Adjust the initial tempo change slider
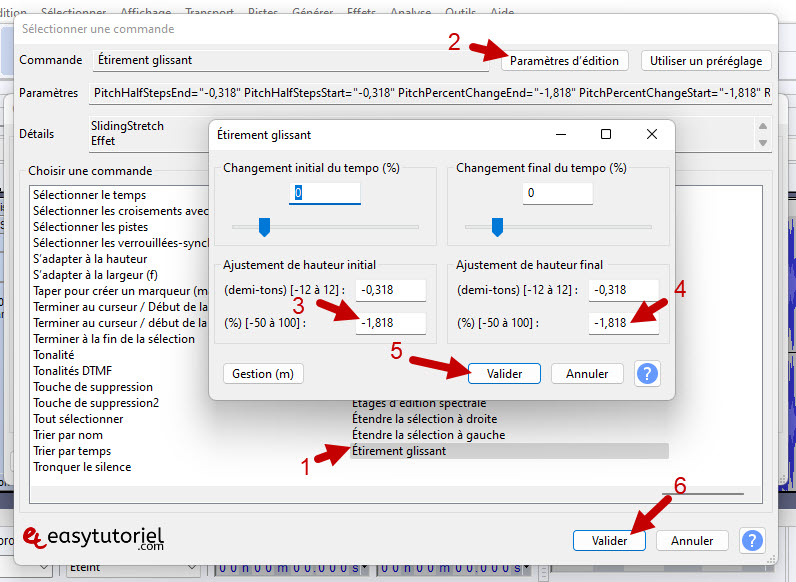Screen dimensions: 796x582 click(264, 227)
